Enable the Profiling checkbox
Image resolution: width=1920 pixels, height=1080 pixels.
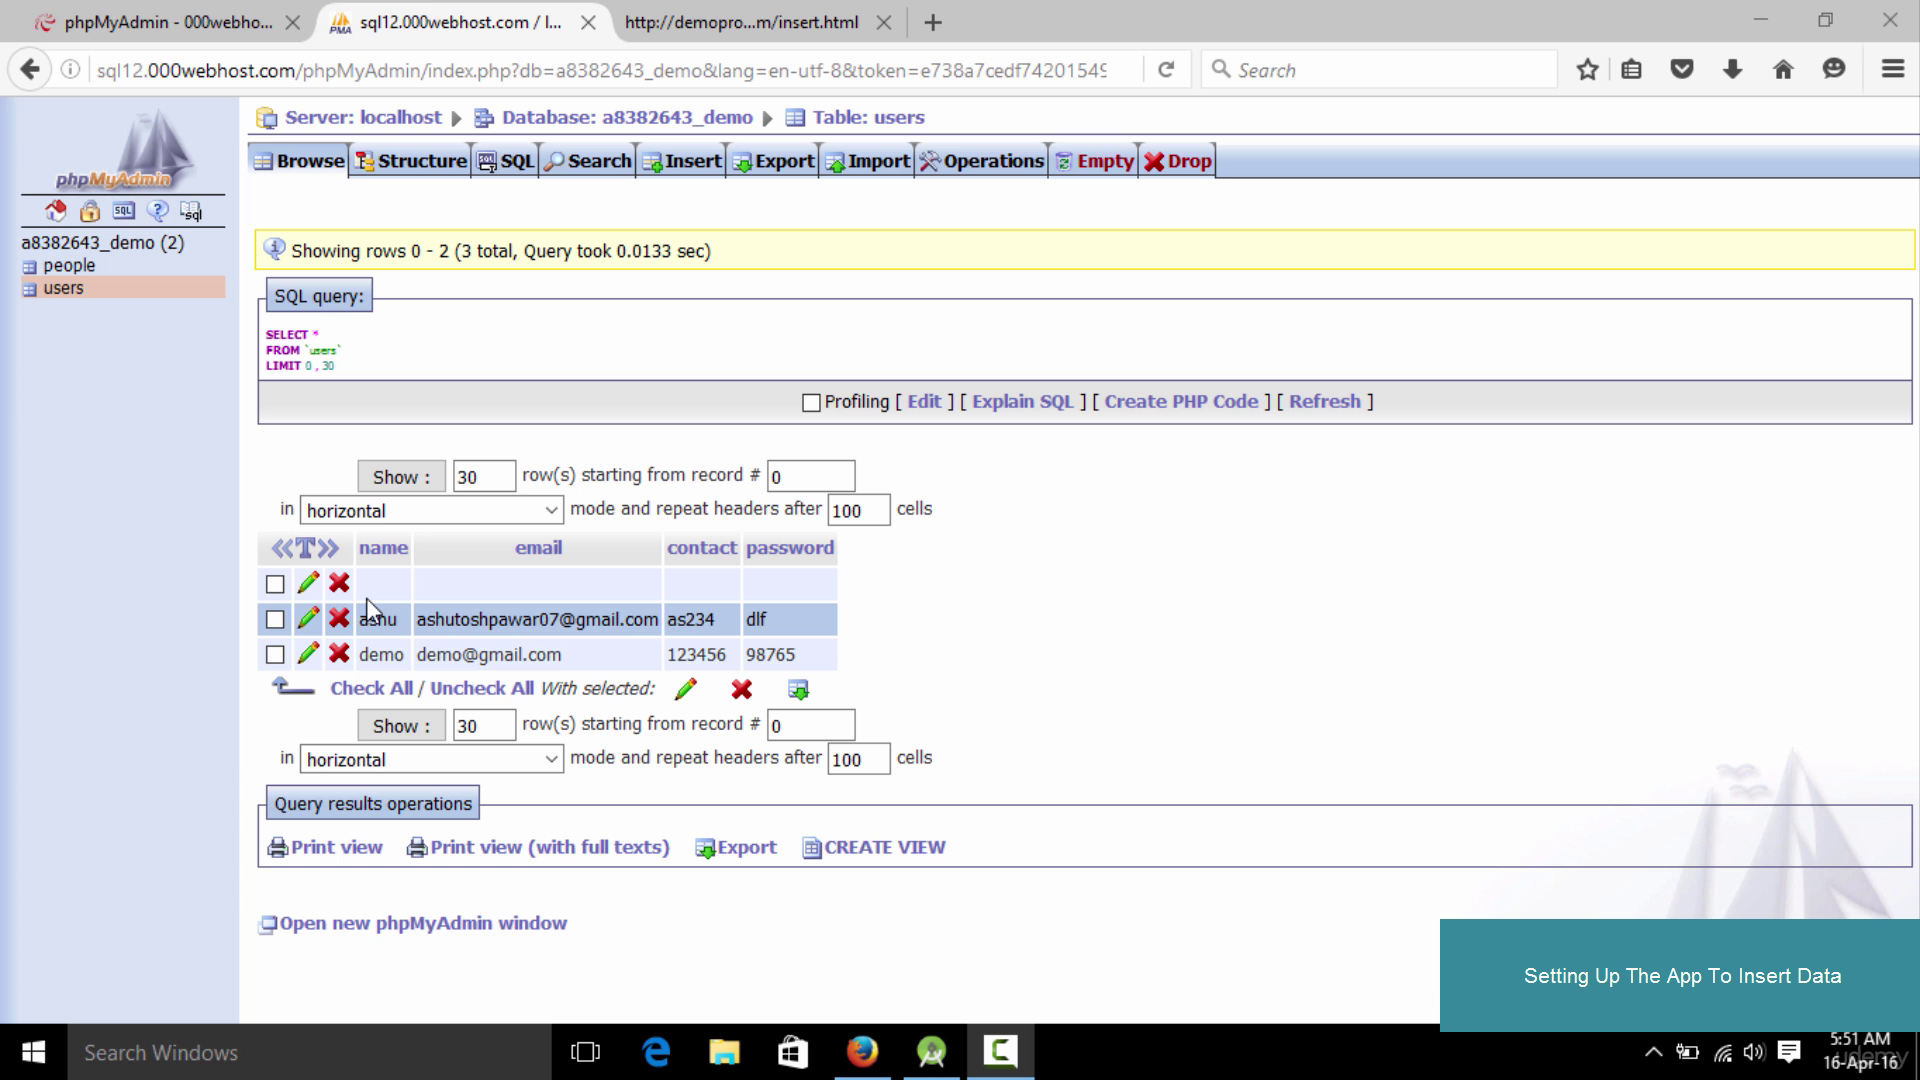(811, 402)
